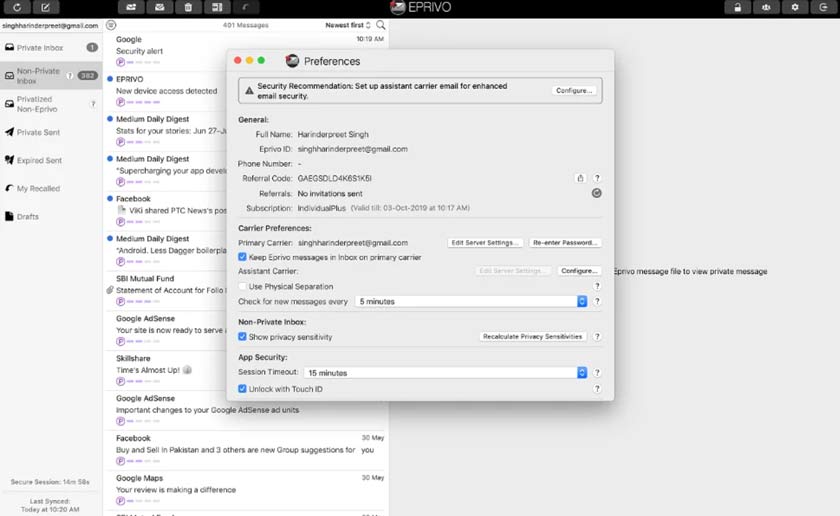Open the Private Inbox folder

pos(51,47)
